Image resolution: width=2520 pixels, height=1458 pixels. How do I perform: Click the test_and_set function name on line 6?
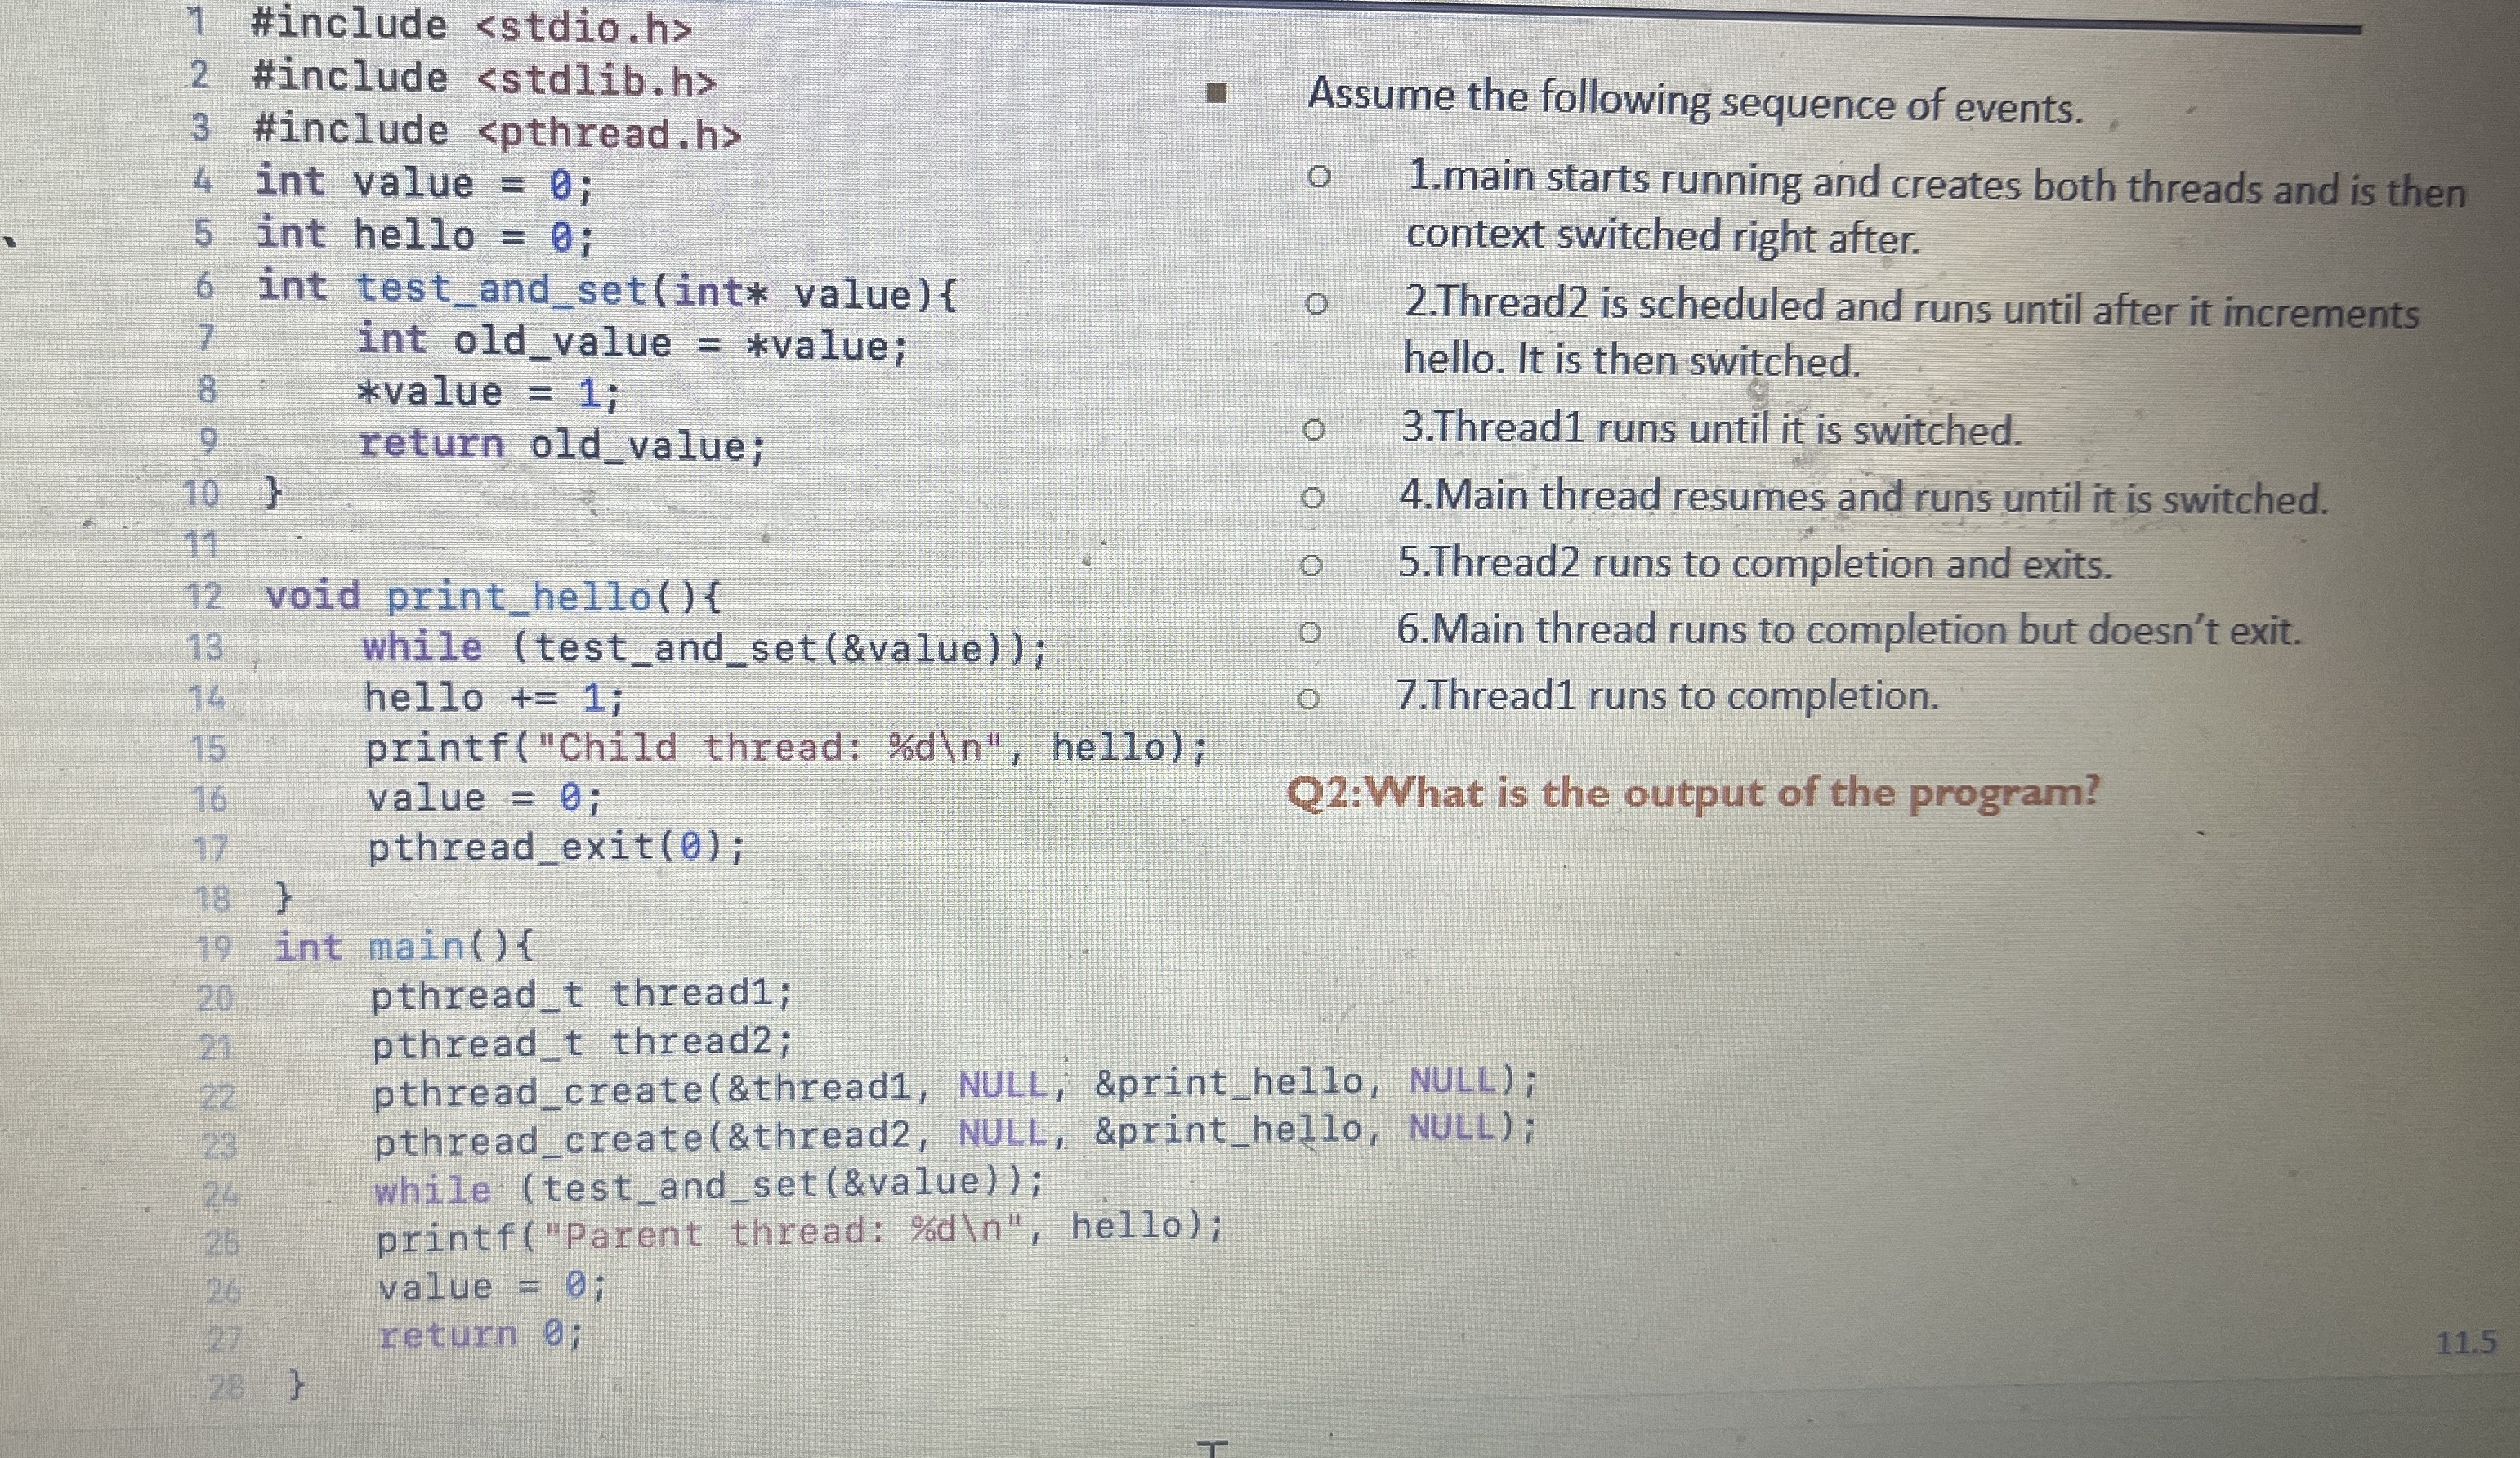click(503, 290)
